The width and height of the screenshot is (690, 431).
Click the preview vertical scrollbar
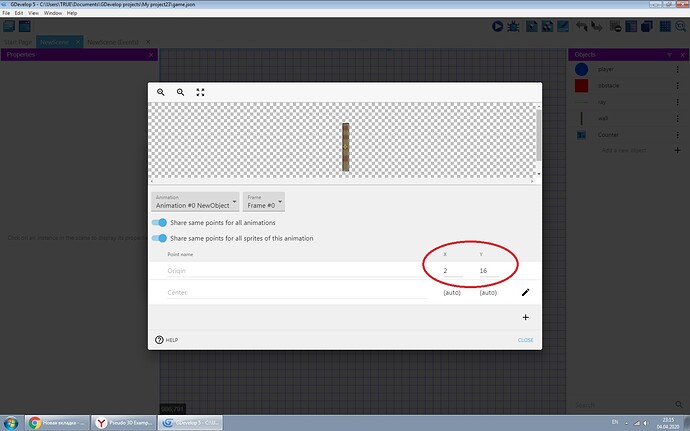coord(539,136)
